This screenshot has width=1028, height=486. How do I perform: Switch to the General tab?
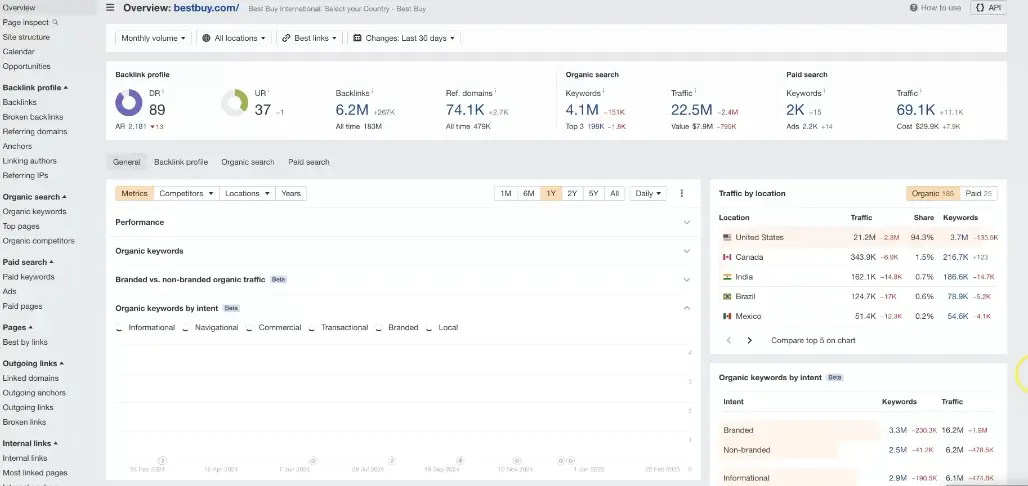(x=127, y=162)
